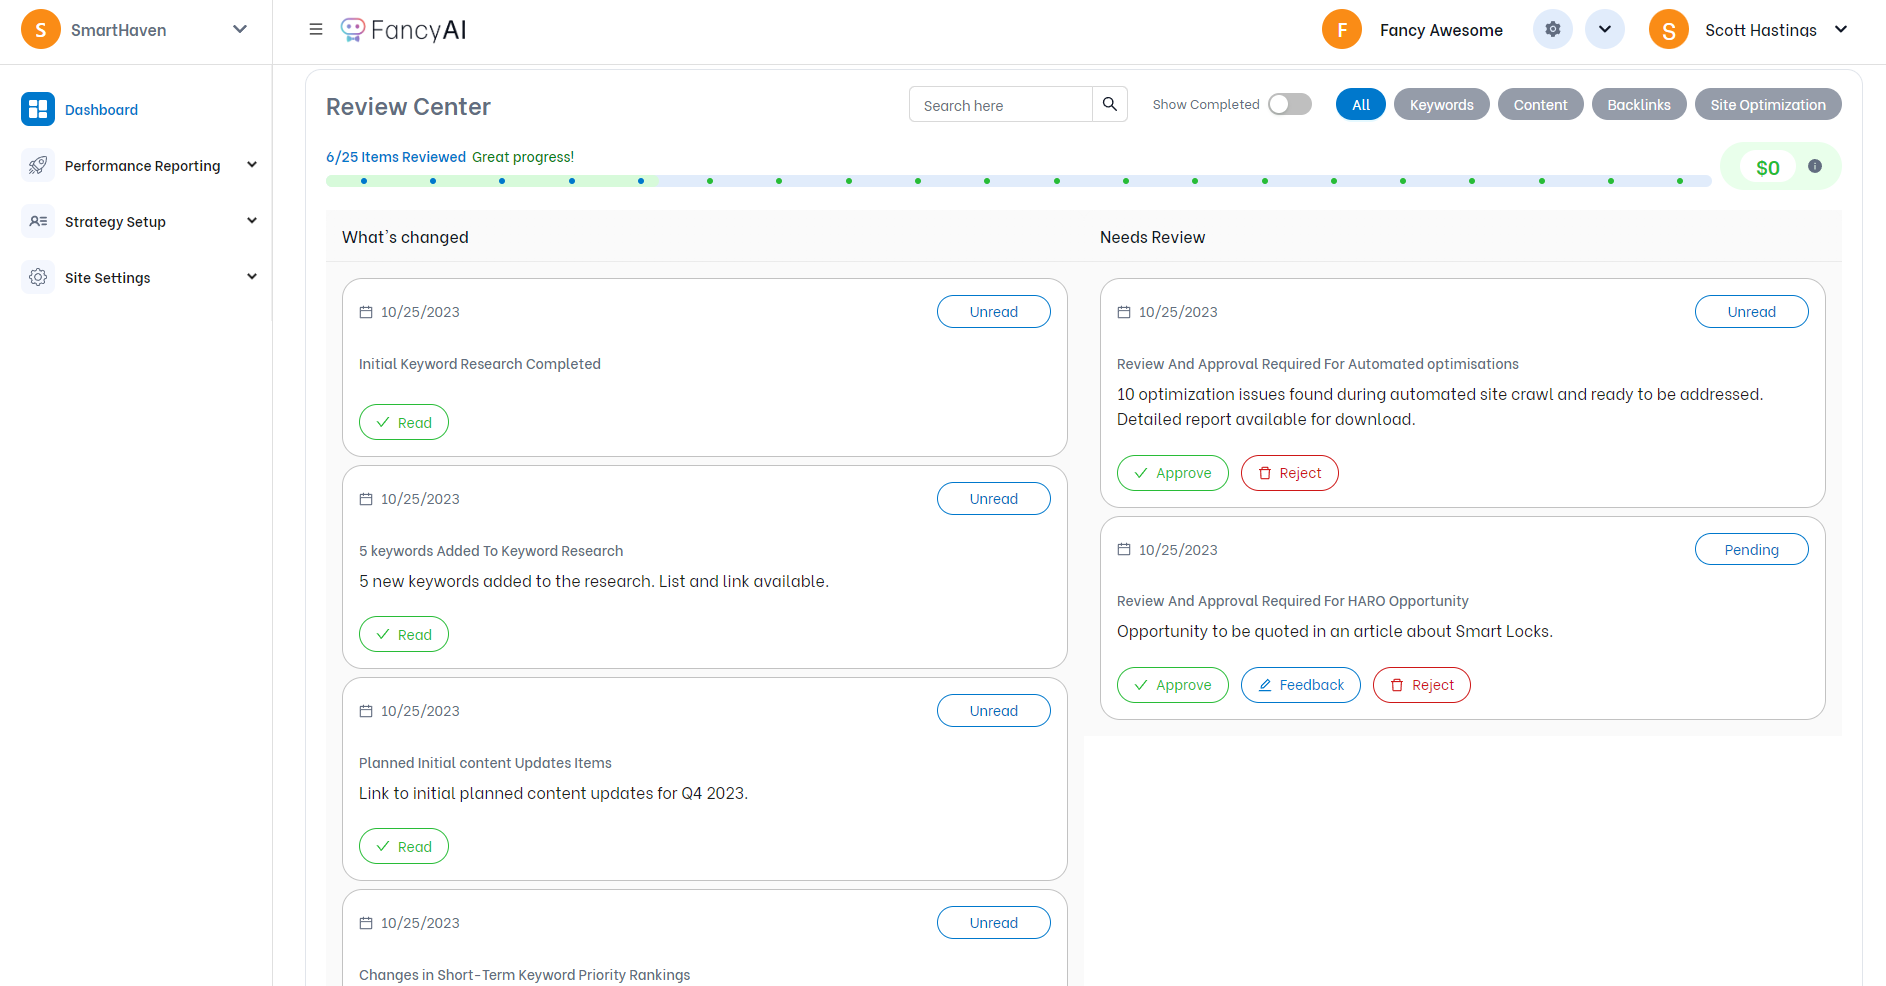Image resolution: width=1886 pixels, height=986 pixels.
Task: Expand the Performance Reporting submenu chevron
Action: 252,165
